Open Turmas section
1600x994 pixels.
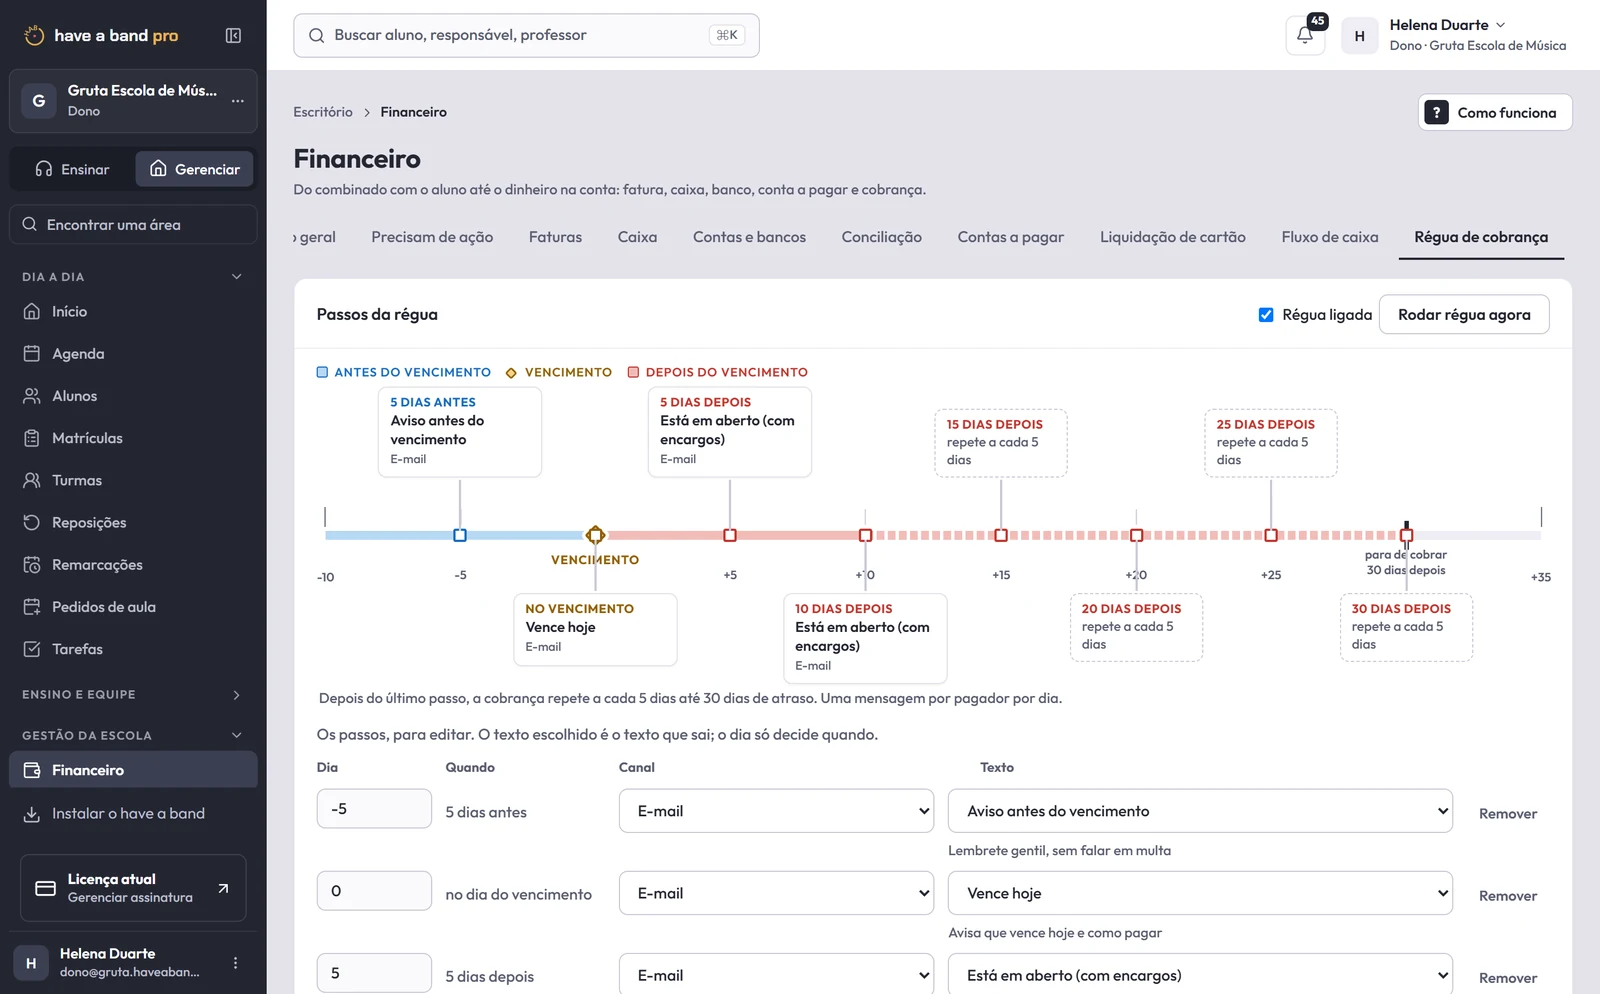133,480
